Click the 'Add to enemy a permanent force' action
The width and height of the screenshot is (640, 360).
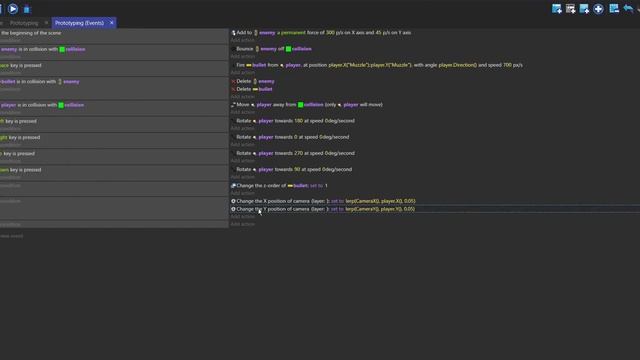(321, 33)
